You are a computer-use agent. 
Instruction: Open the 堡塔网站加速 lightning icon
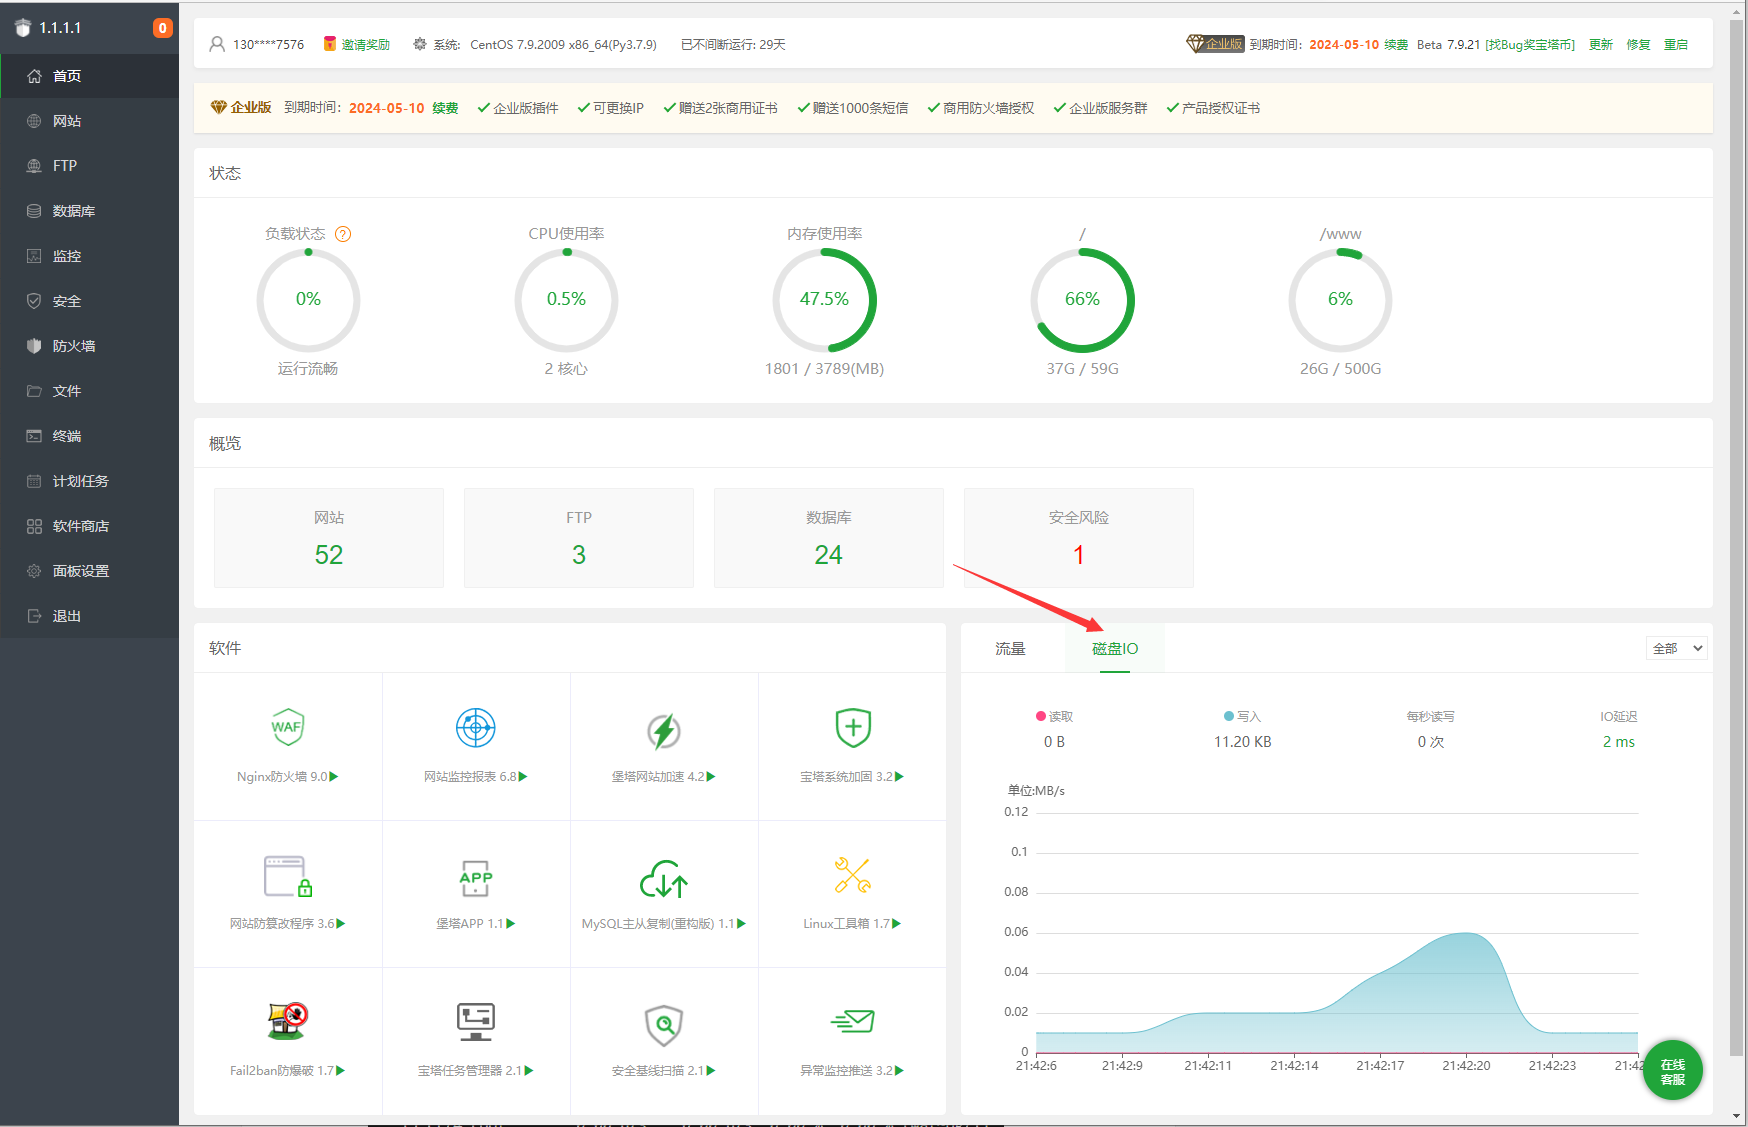pos(663,731)
